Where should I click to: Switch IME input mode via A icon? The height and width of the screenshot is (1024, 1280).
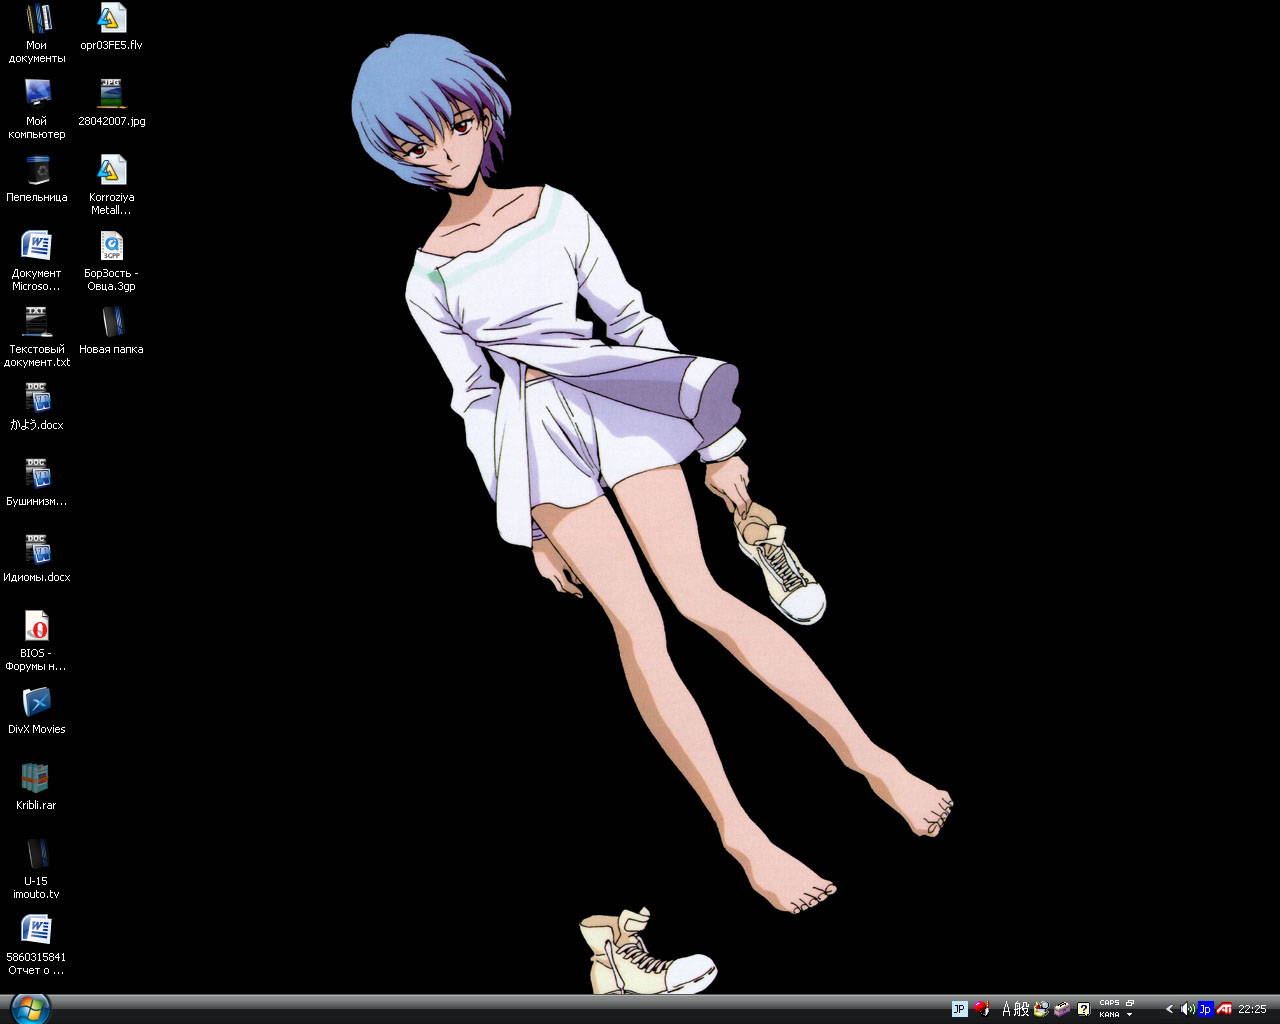[1007, 1009]
